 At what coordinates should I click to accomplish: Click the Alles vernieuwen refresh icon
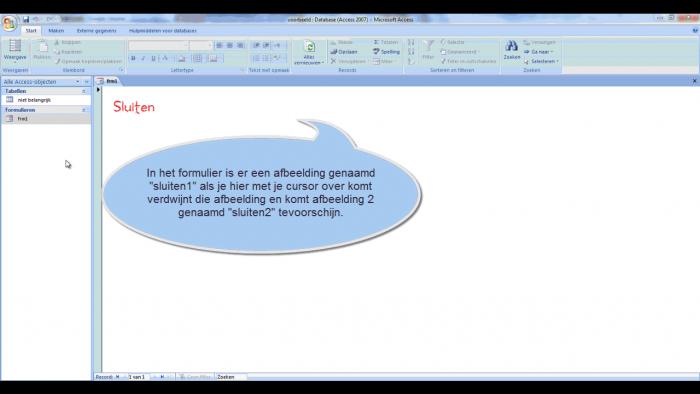click(x=309, y=46)
